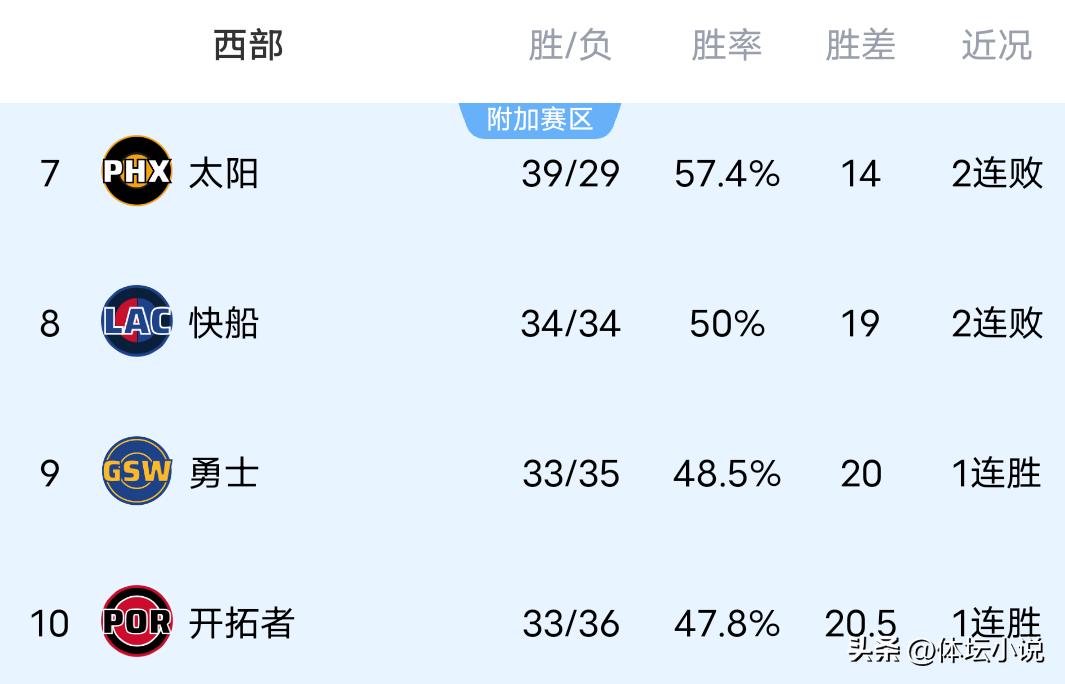Select the 西部 conference tab

point(248,45)
